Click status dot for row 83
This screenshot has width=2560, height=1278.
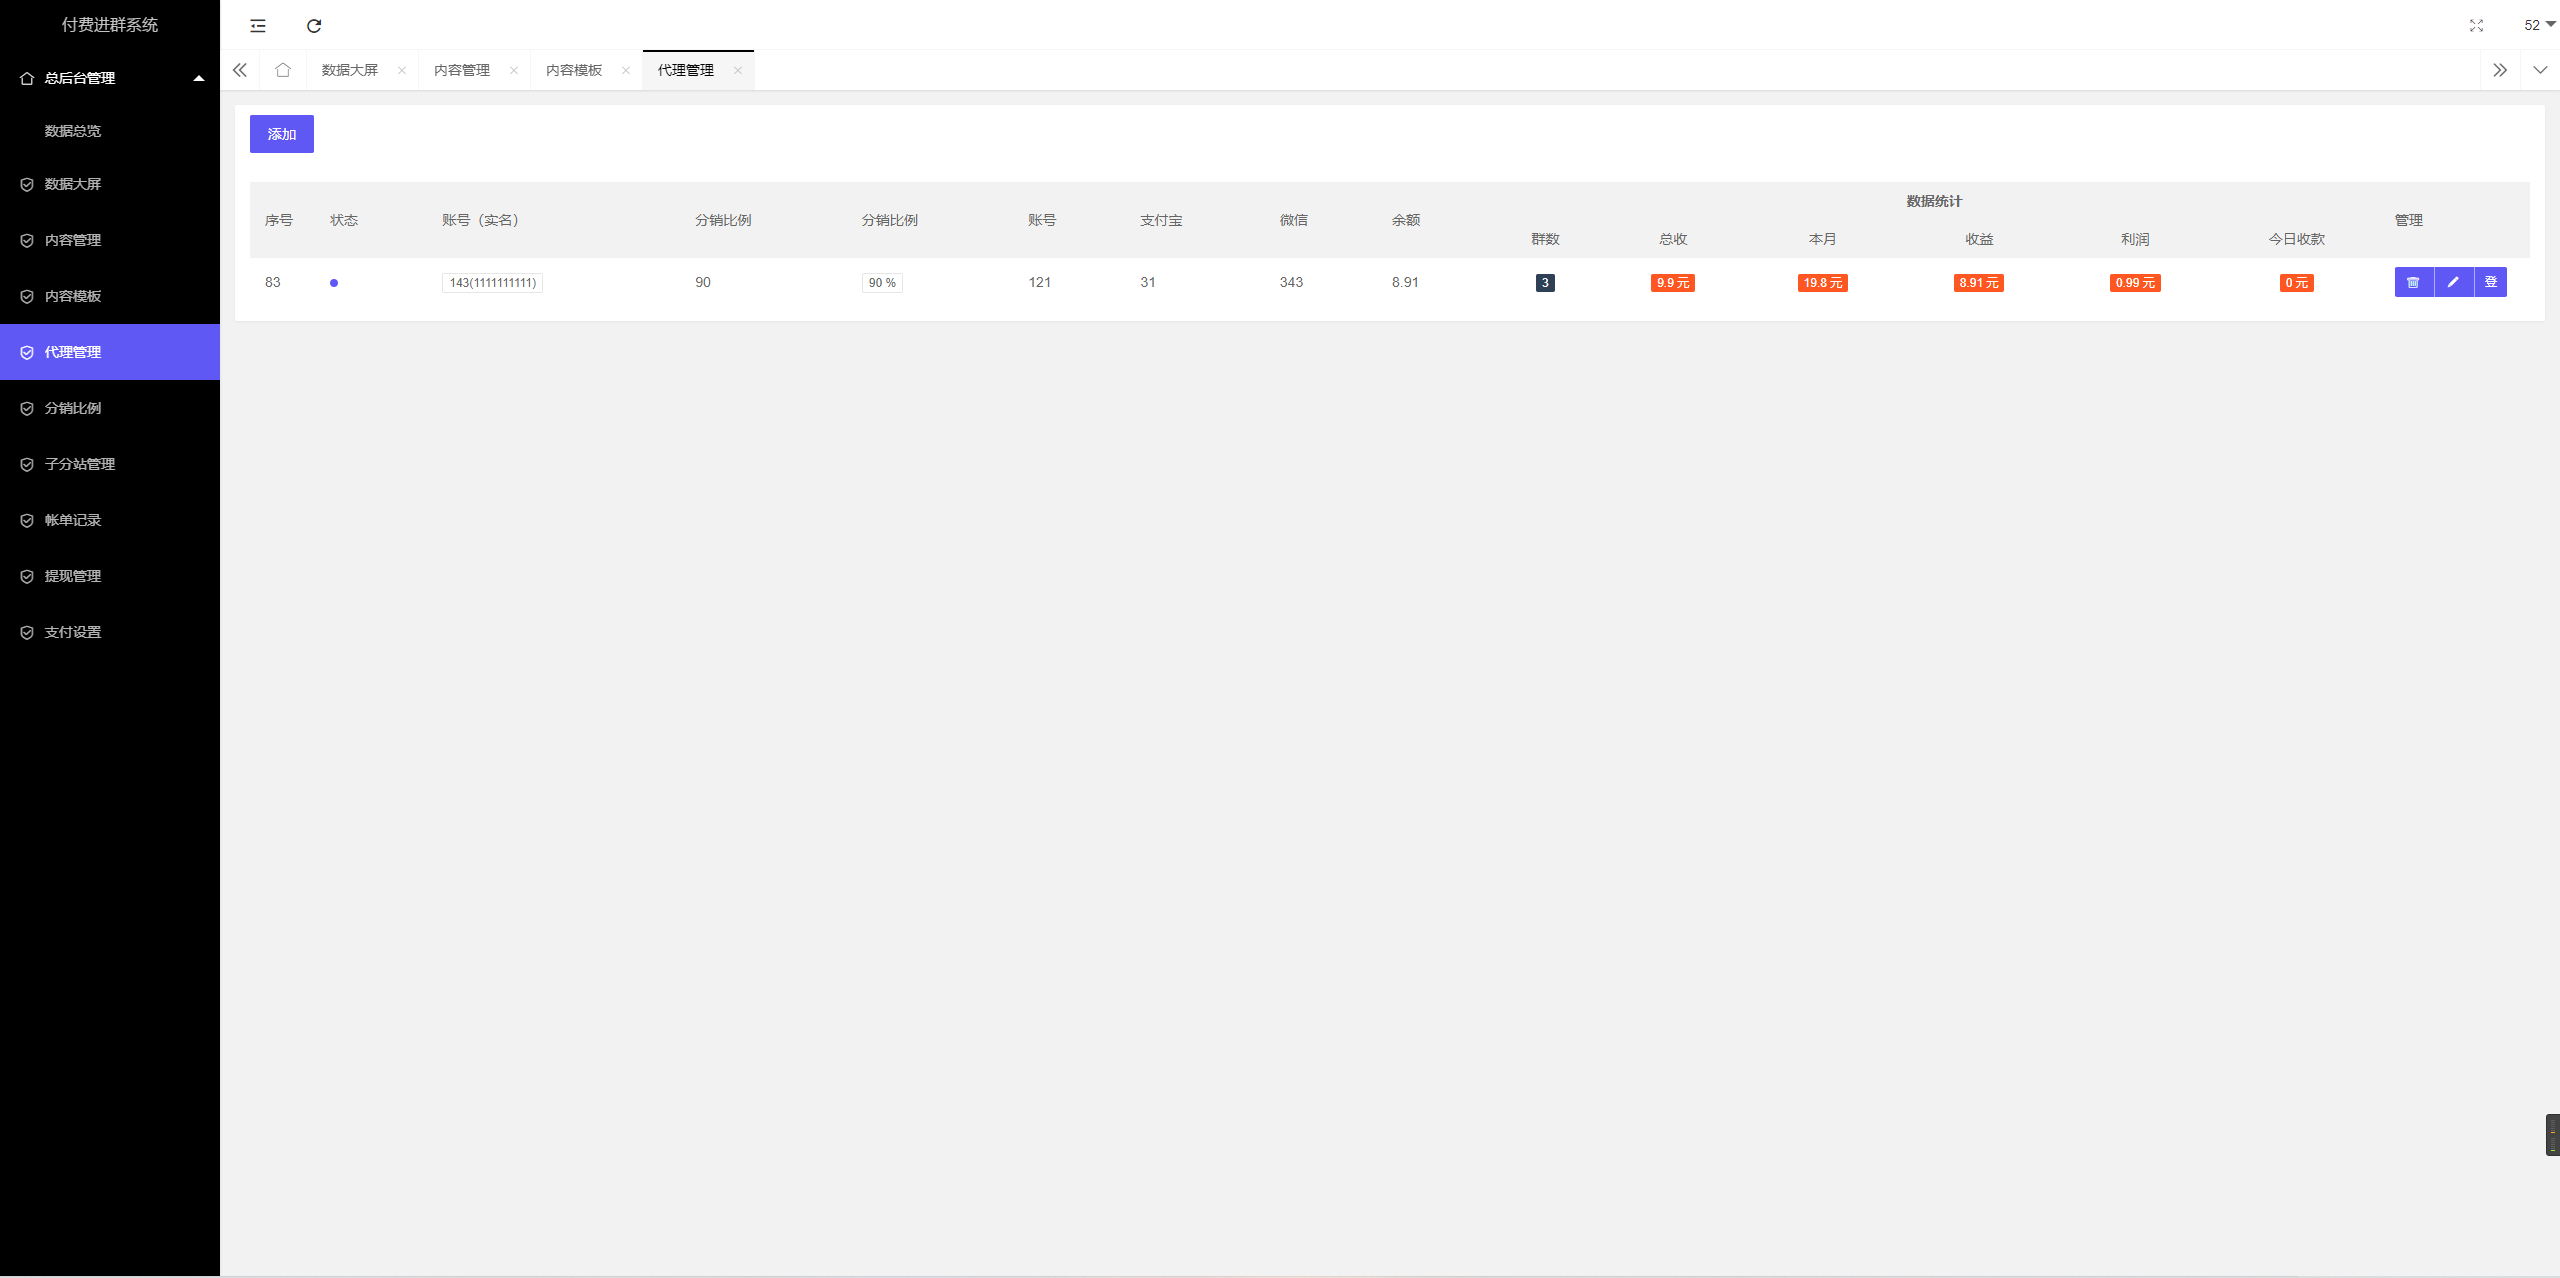click(334, 283)
